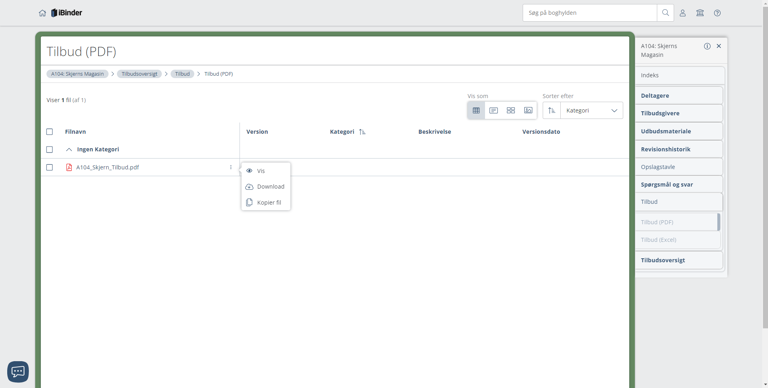The image size is (768, 388).
Task: Check the Ingen Kategori group checkbox
Action: (x=49, y=149)
